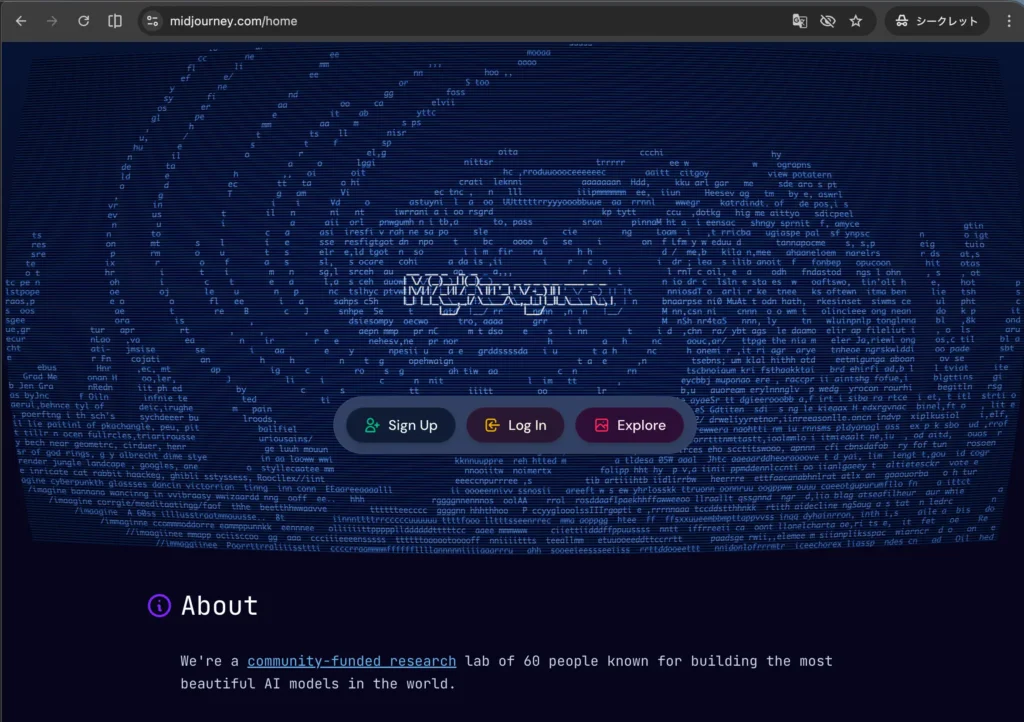1024x722 pixels.
Task: Open the community-funded research link
Action: tap(351, 661)
